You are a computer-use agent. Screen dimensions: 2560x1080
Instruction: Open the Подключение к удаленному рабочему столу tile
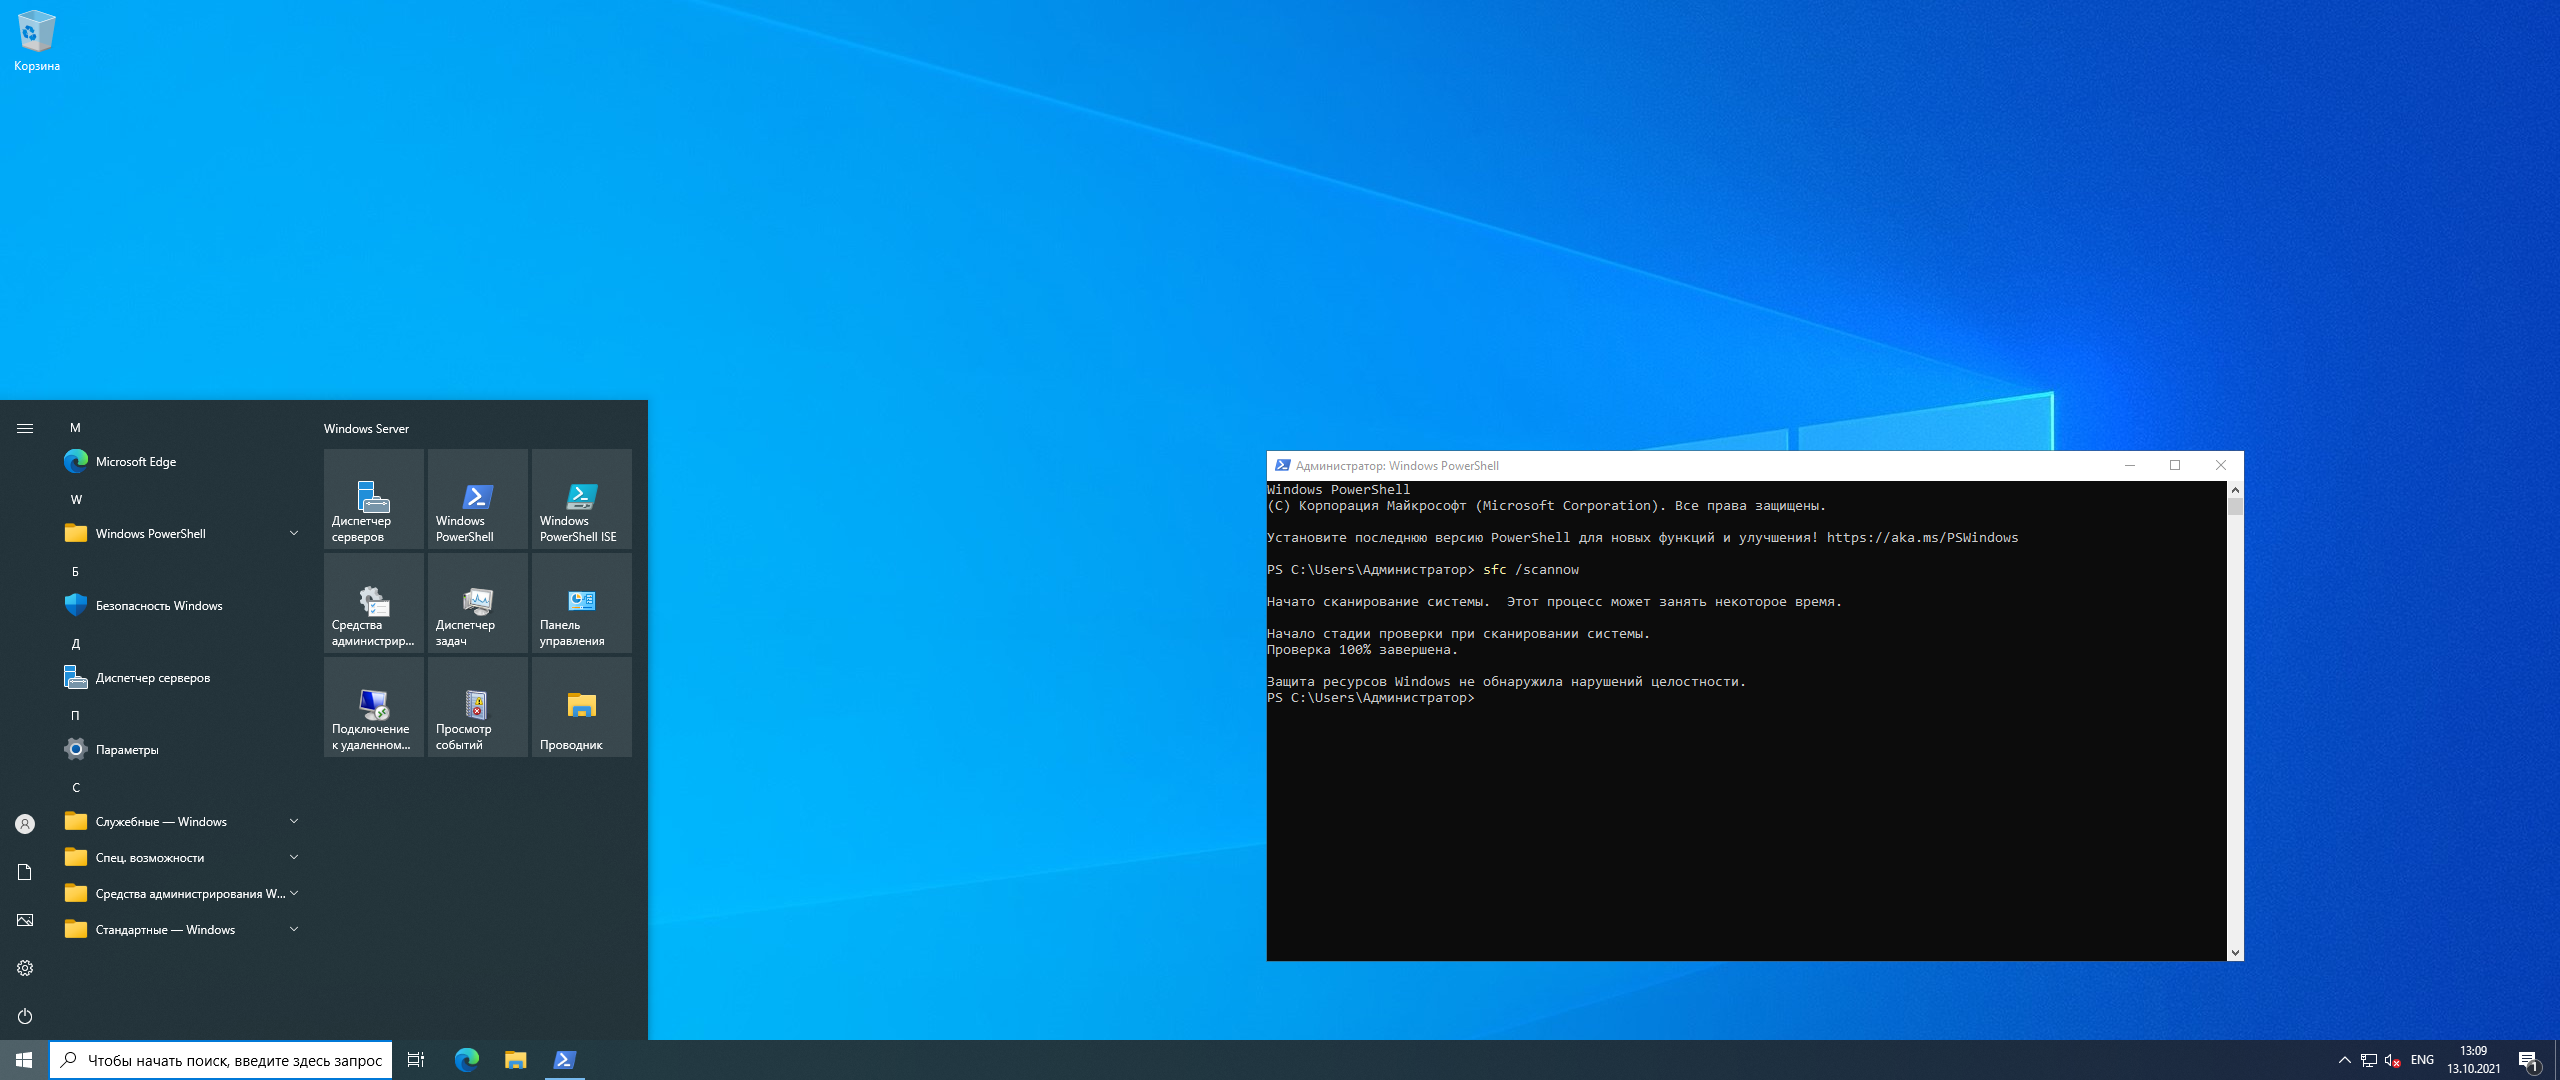[374, 707]
